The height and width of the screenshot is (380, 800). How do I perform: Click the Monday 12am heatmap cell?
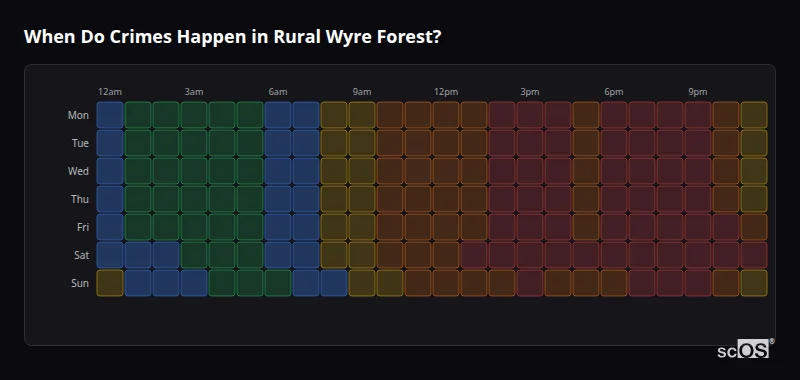click(x=110, y=115)
